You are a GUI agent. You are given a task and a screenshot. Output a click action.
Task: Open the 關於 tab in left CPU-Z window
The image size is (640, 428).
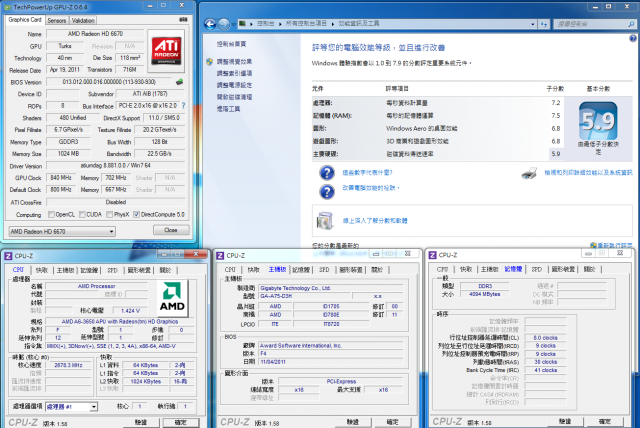click(165, 270)
